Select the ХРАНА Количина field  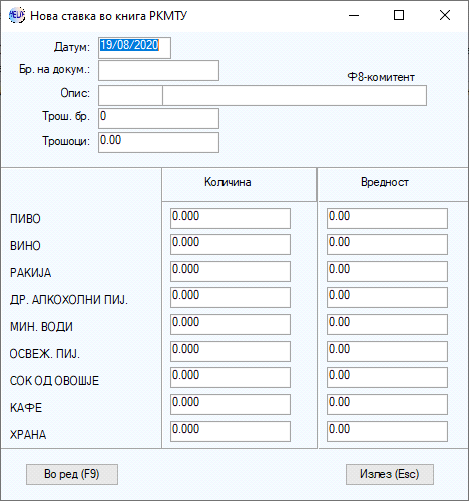point(230,431)
